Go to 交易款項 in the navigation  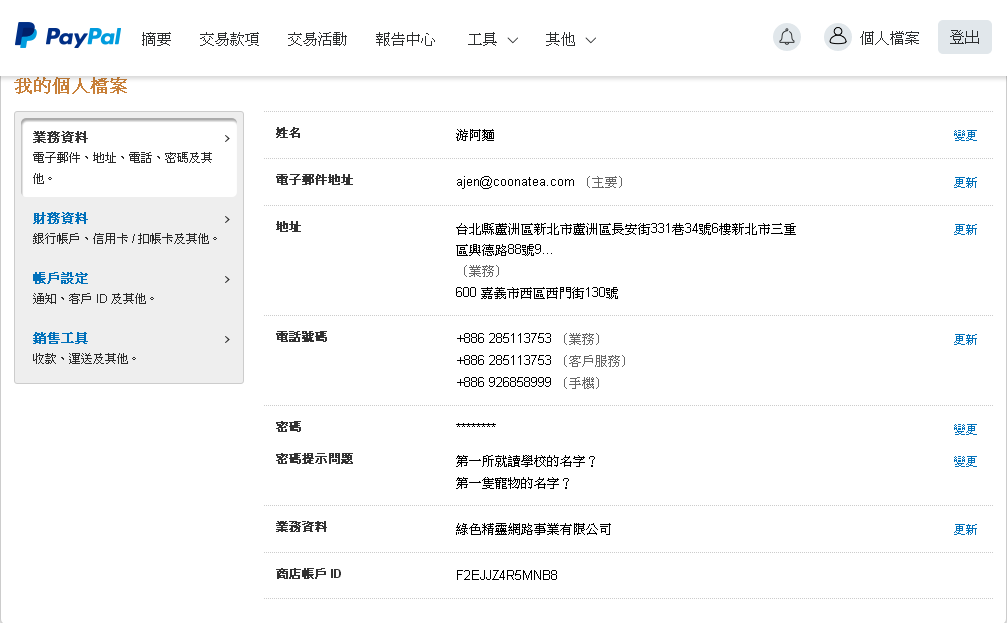(229, 39)
